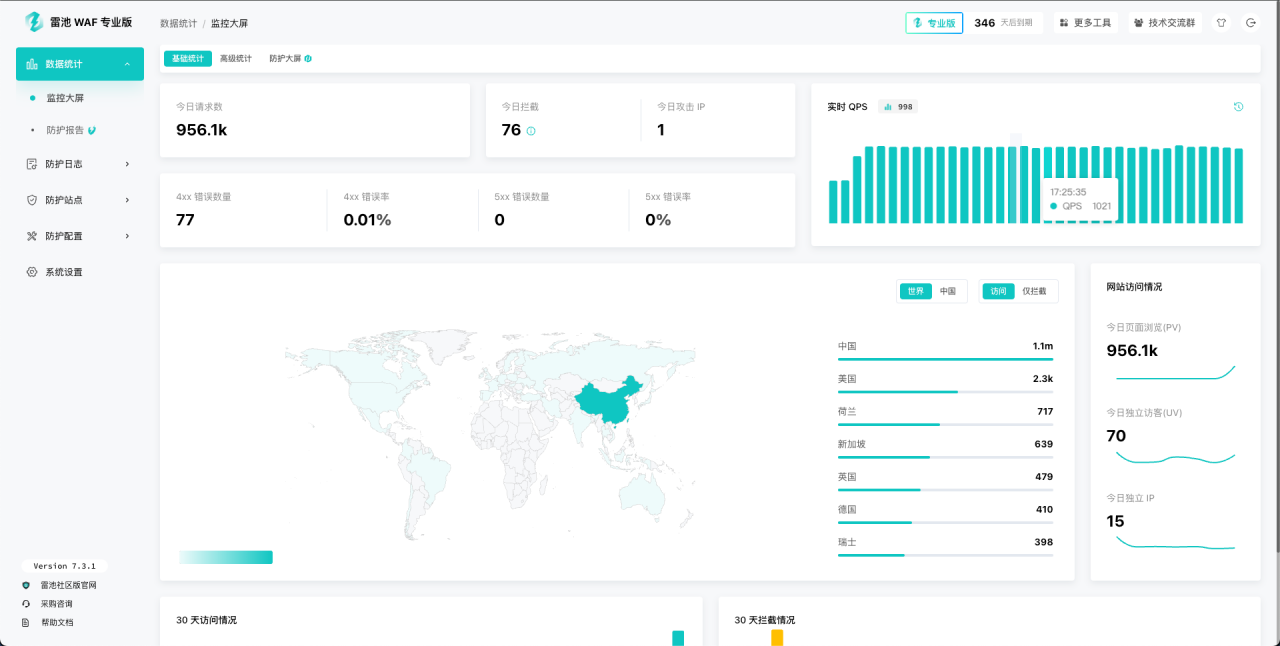Click the bar chart icon beside QPS 998
The image size is (1280, 646).
click(888, 107)
